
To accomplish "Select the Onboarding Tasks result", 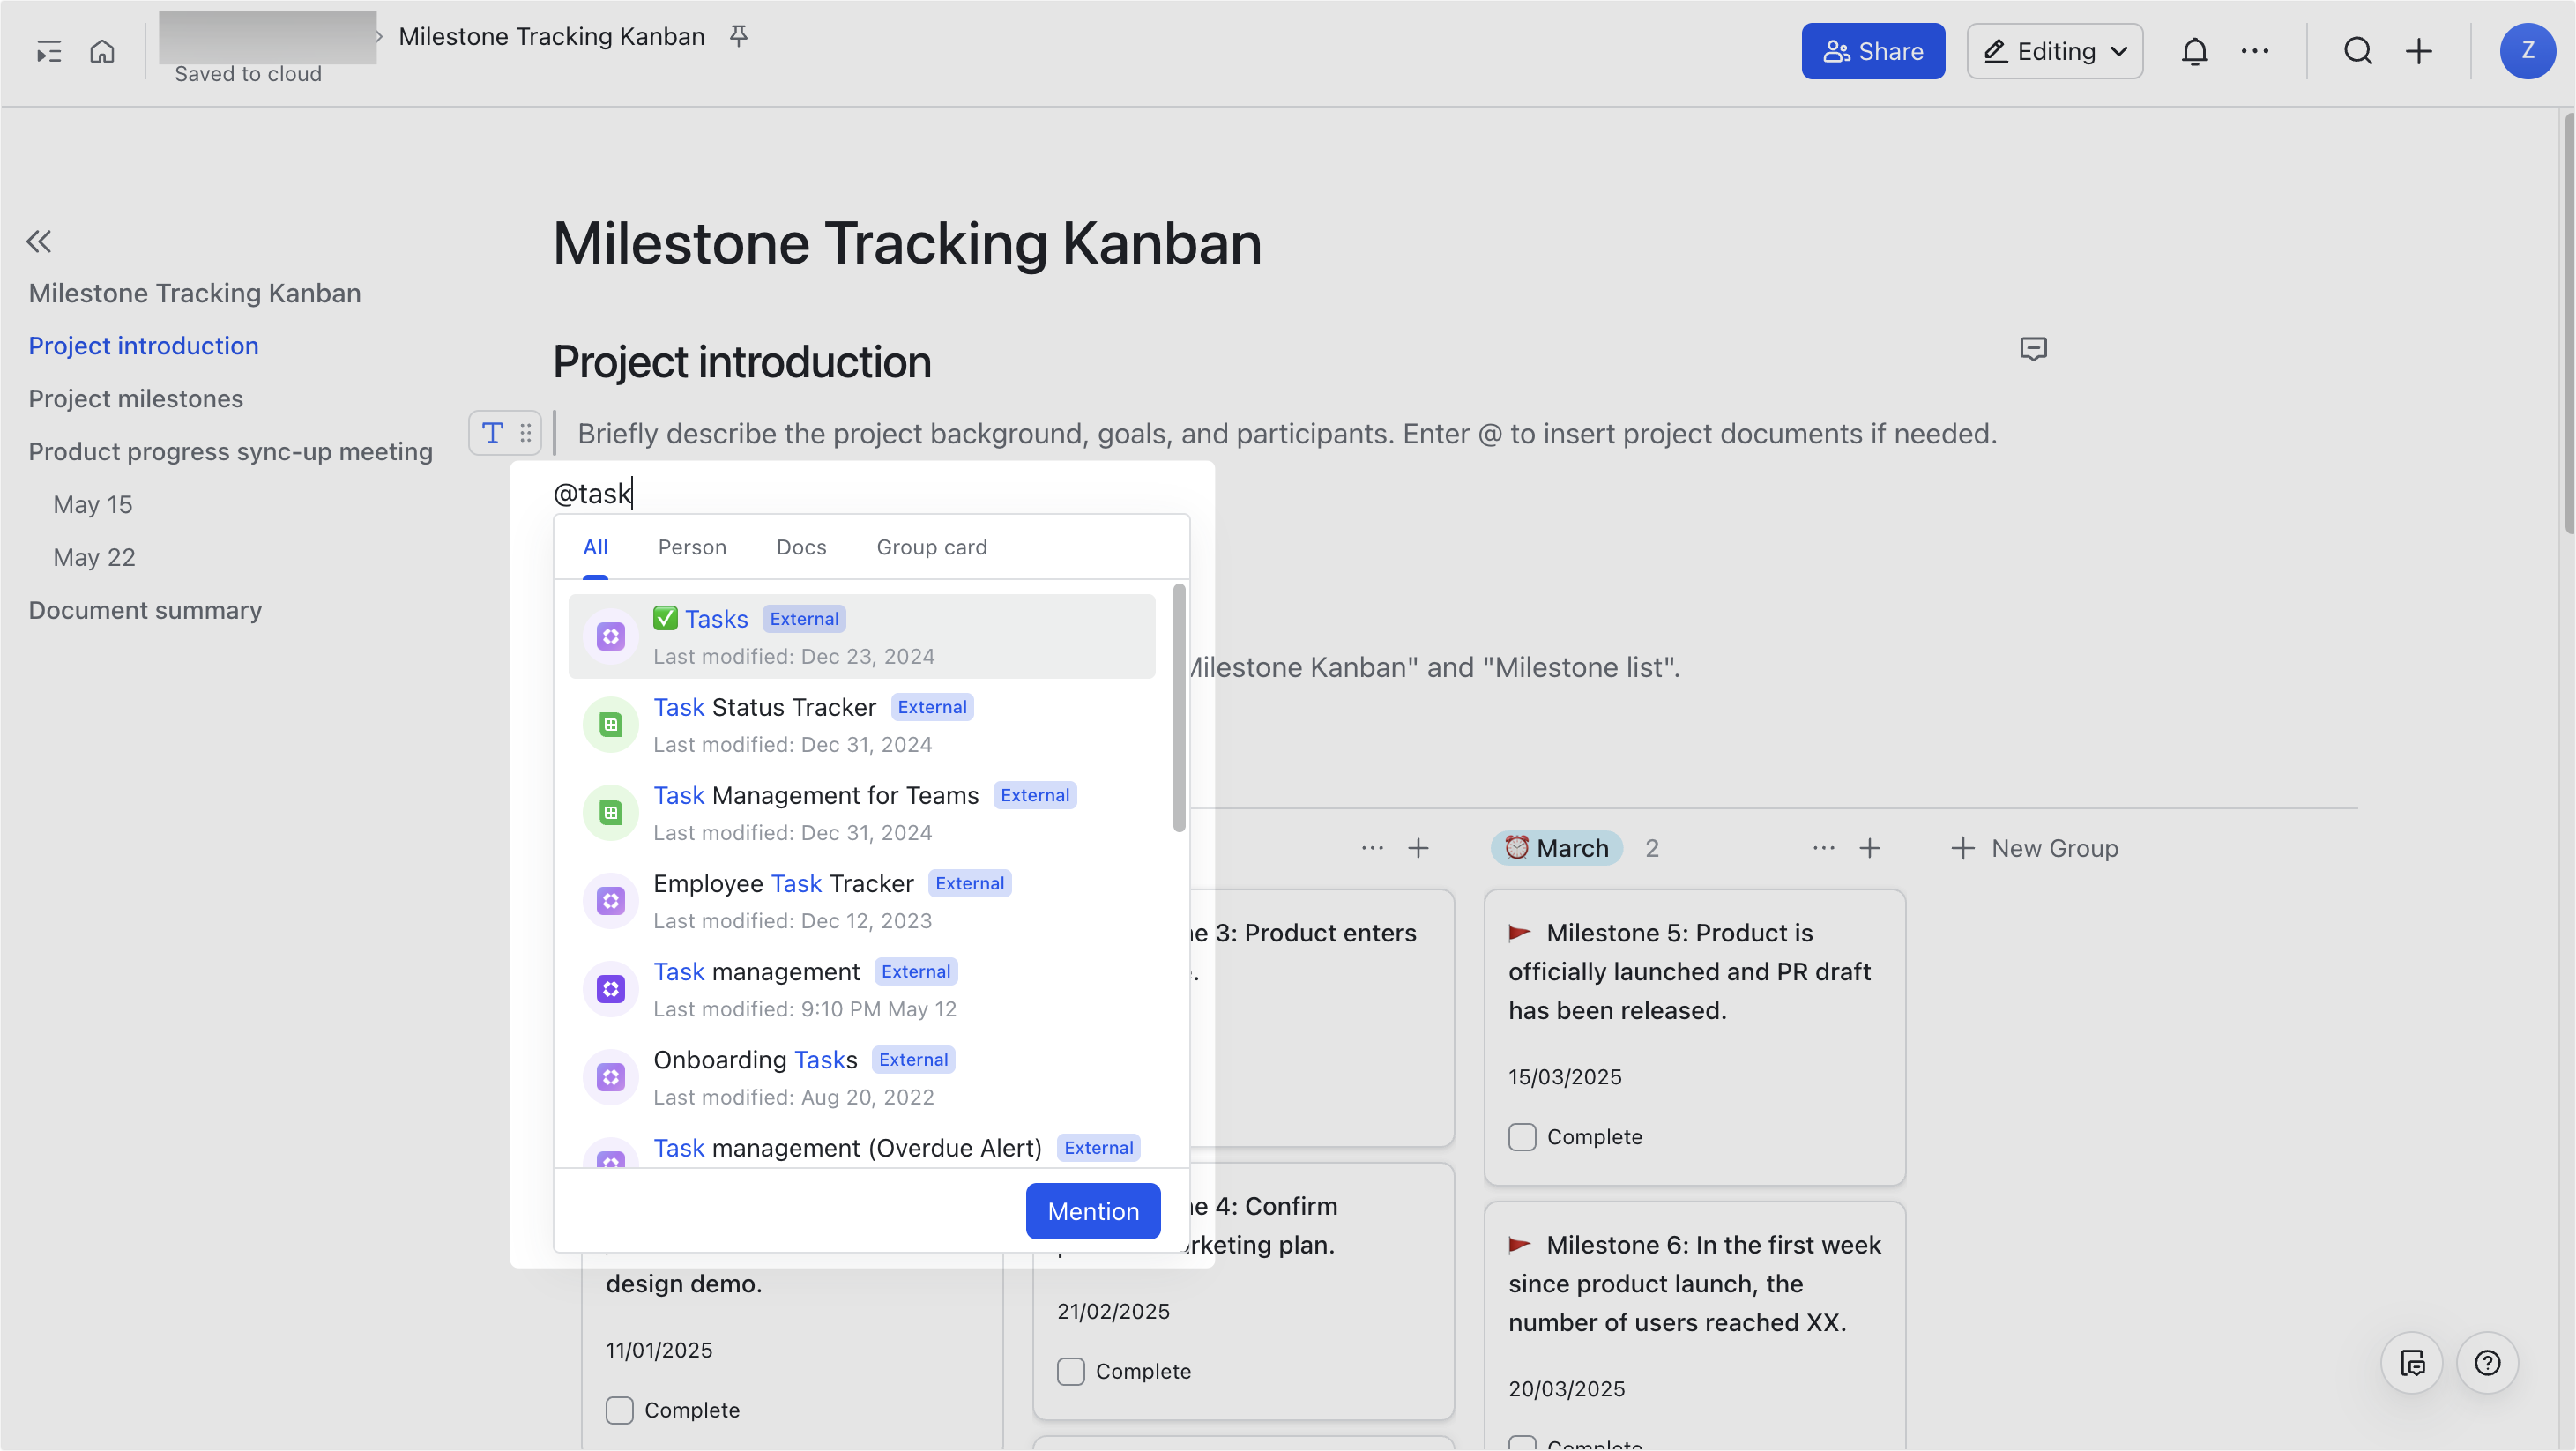I will point(862,1077).
